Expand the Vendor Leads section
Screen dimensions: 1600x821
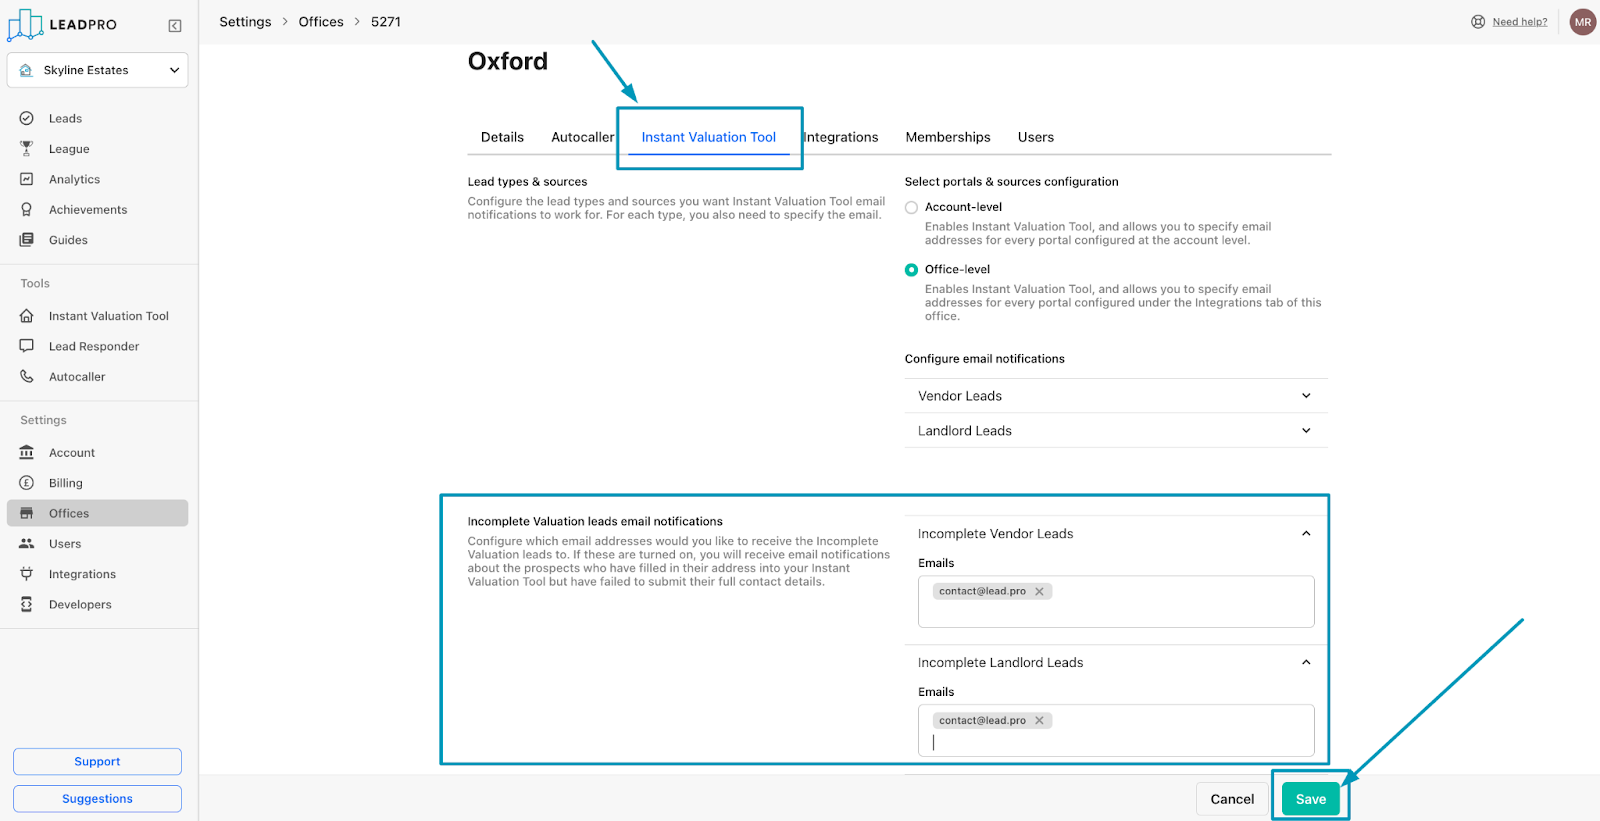tap(1306, 396)
